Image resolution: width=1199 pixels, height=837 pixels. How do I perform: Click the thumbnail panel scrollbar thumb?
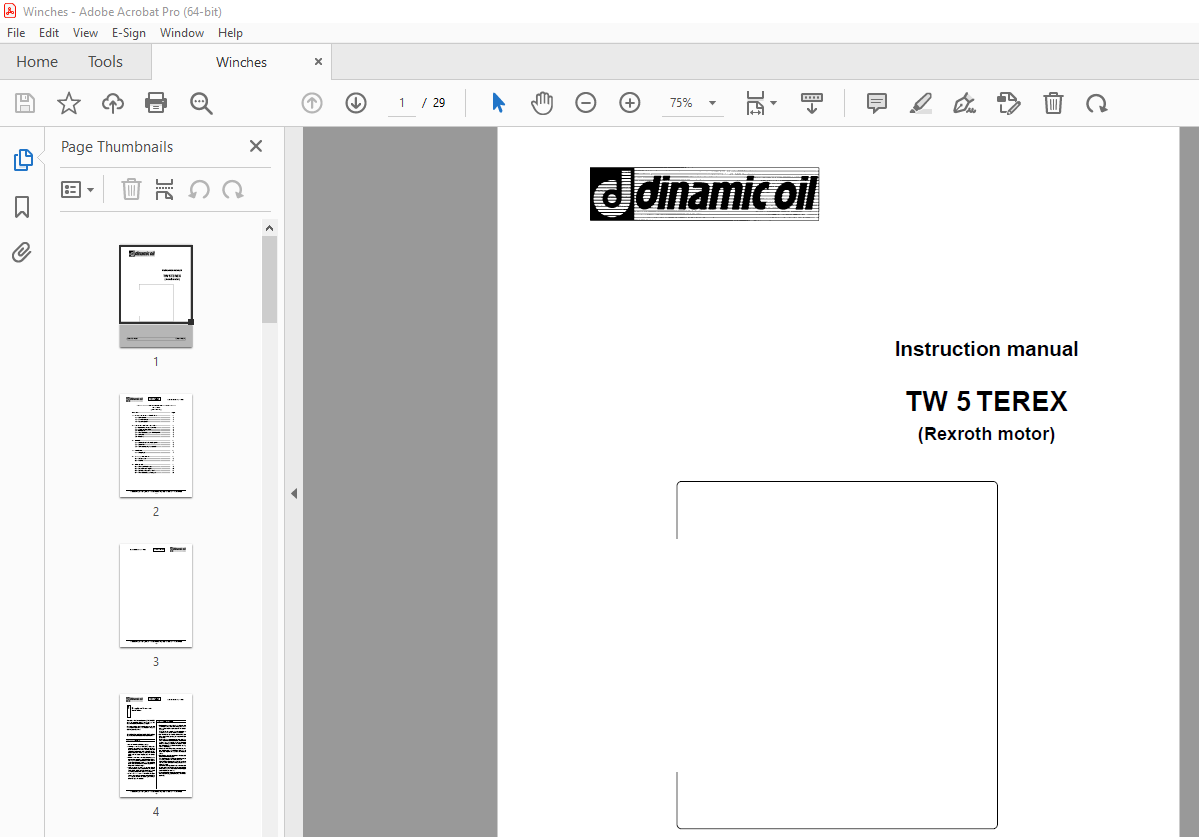[269, 280]
